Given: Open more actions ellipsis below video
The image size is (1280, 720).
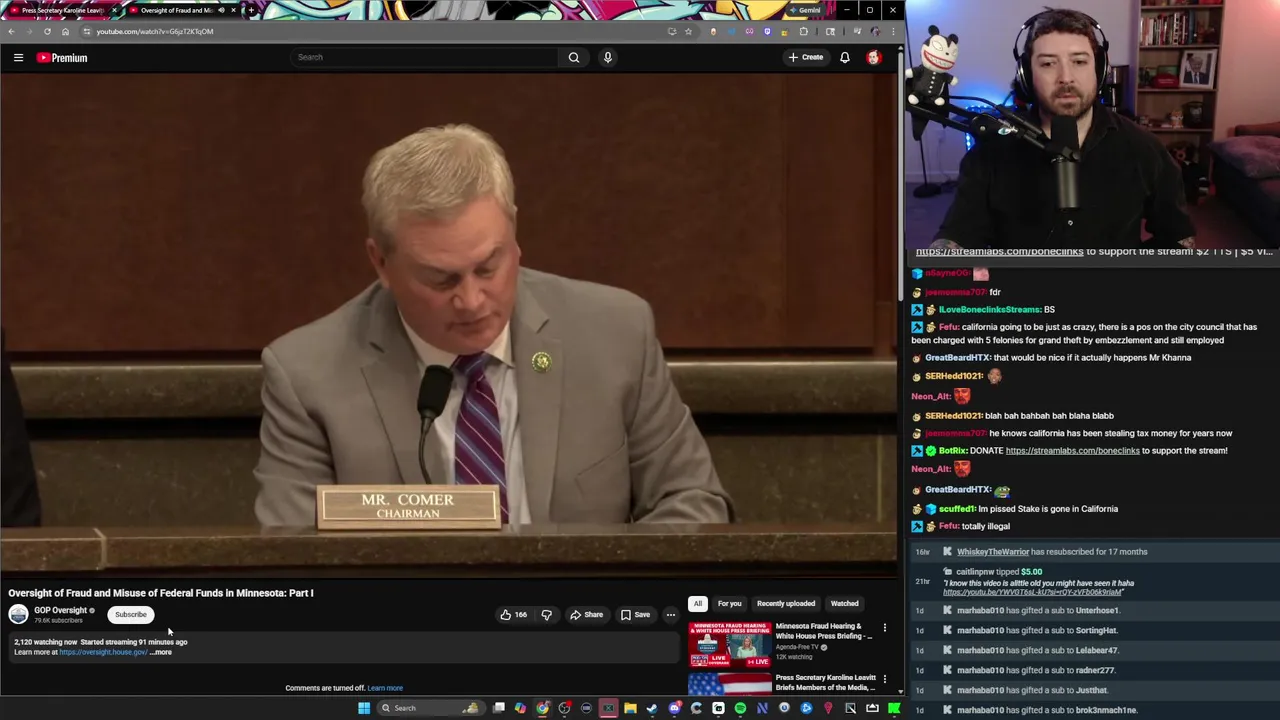Looking at the screenshot, I should (671, 615).
